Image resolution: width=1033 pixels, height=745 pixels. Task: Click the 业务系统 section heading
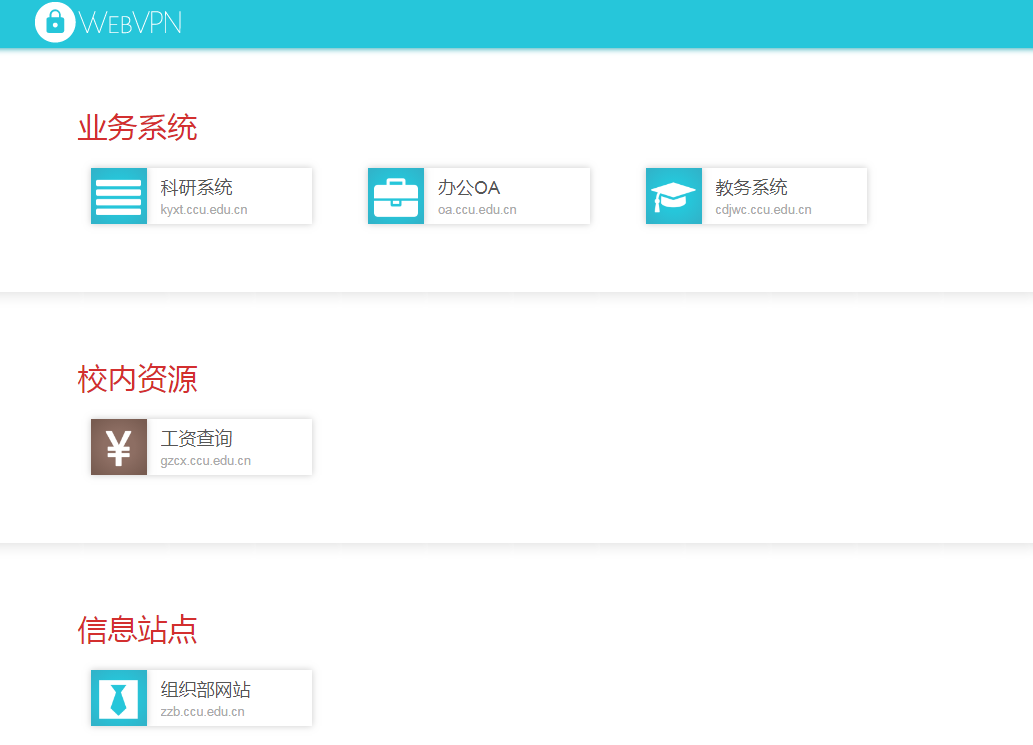pyautogui.click(x=137, y=128)
